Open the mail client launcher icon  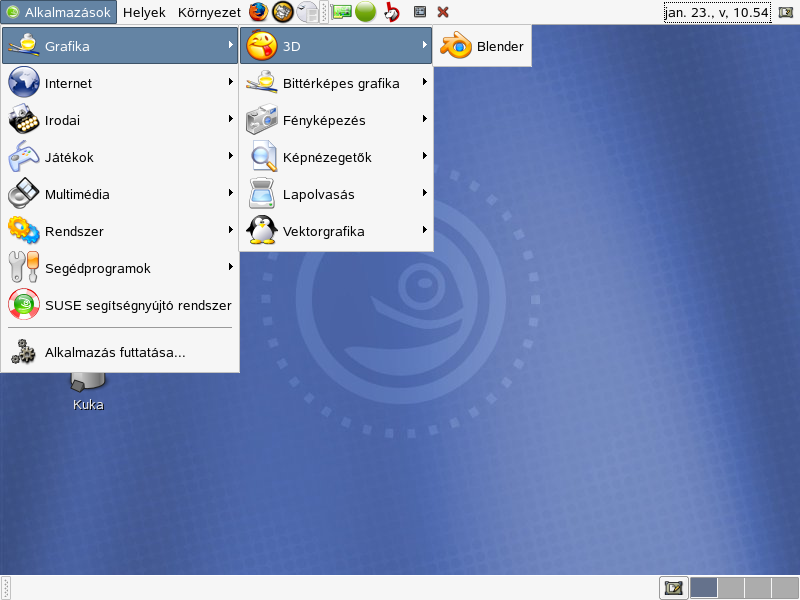point(283,12)
